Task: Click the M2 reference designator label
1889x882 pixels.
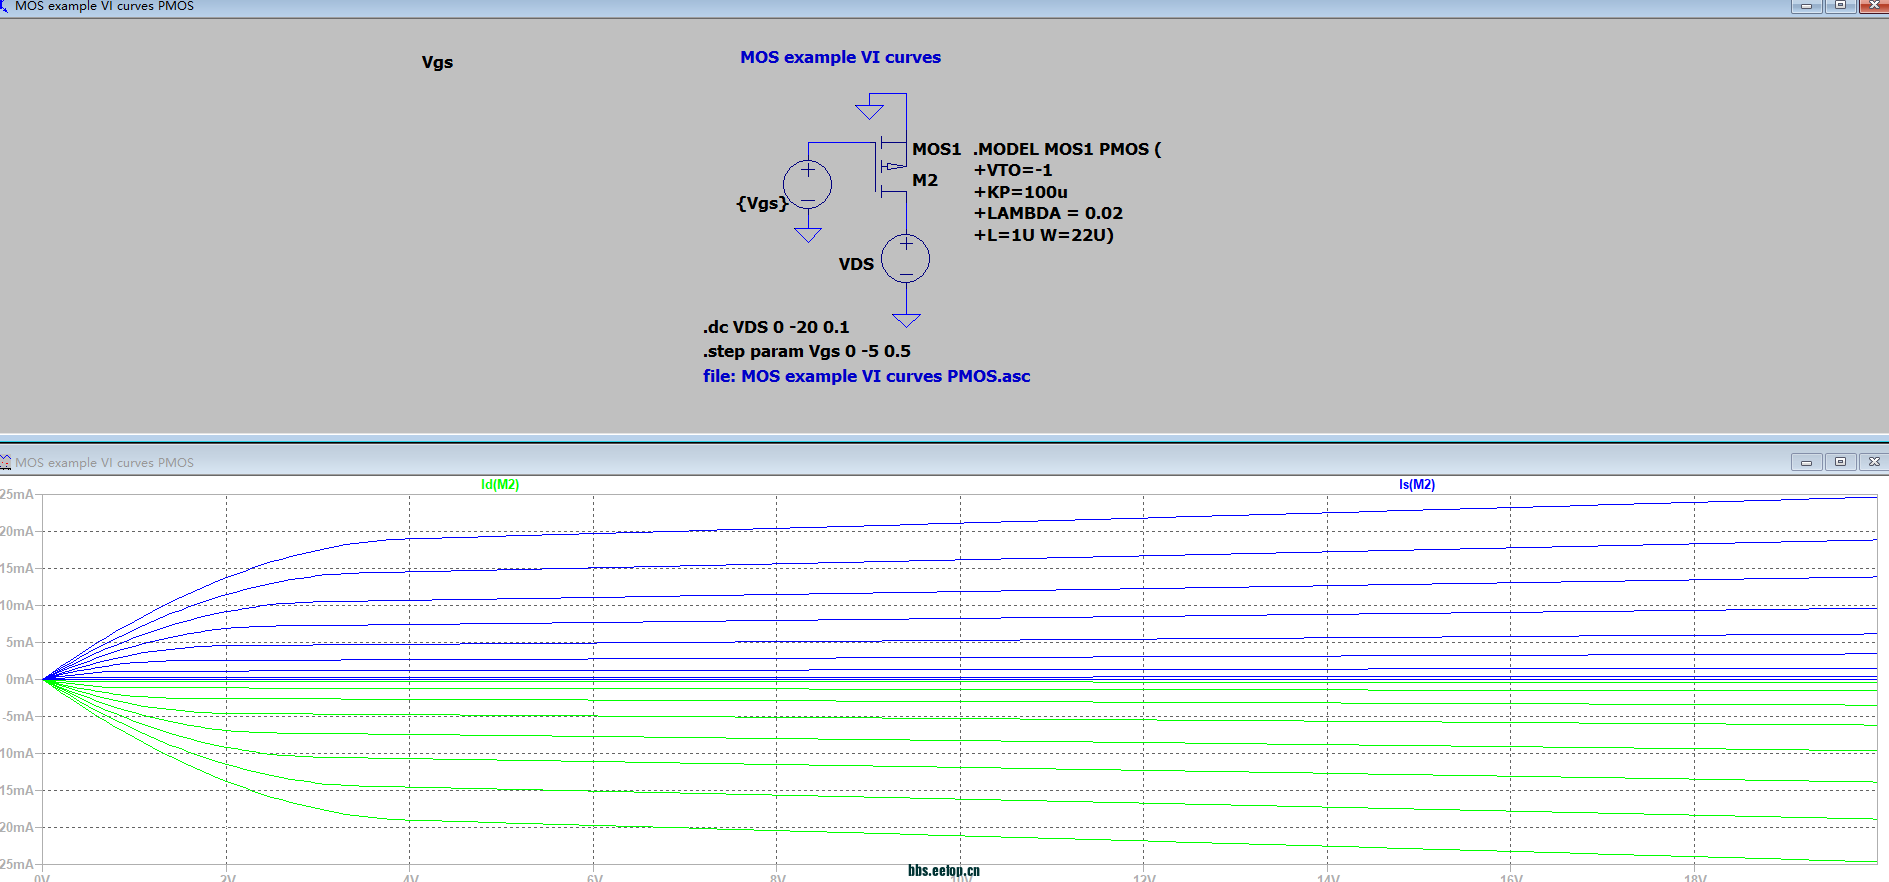Action: click(925, 180)
